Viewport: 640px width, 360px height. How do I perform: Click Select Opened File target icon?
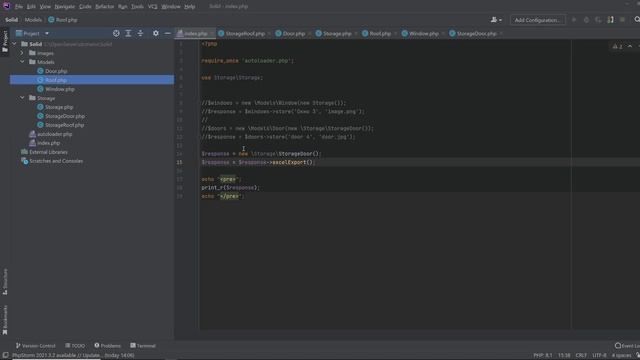click(116, 33)
